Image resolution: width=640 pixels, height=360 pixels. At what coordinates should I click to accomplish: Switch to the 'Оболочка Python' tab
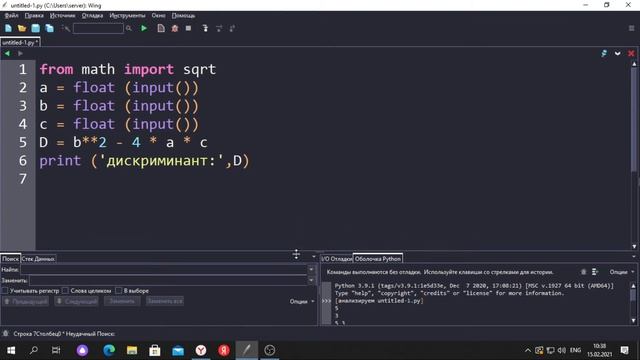[378, 259]
